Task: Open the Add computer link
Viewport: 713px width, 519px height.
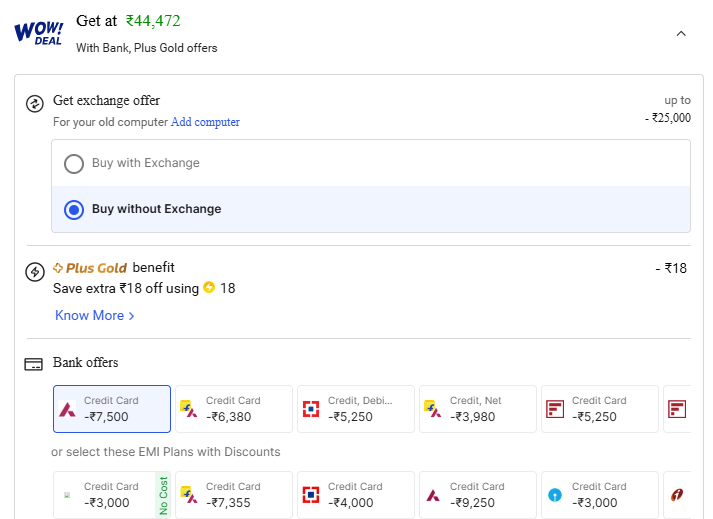Action: coord(205,122)
